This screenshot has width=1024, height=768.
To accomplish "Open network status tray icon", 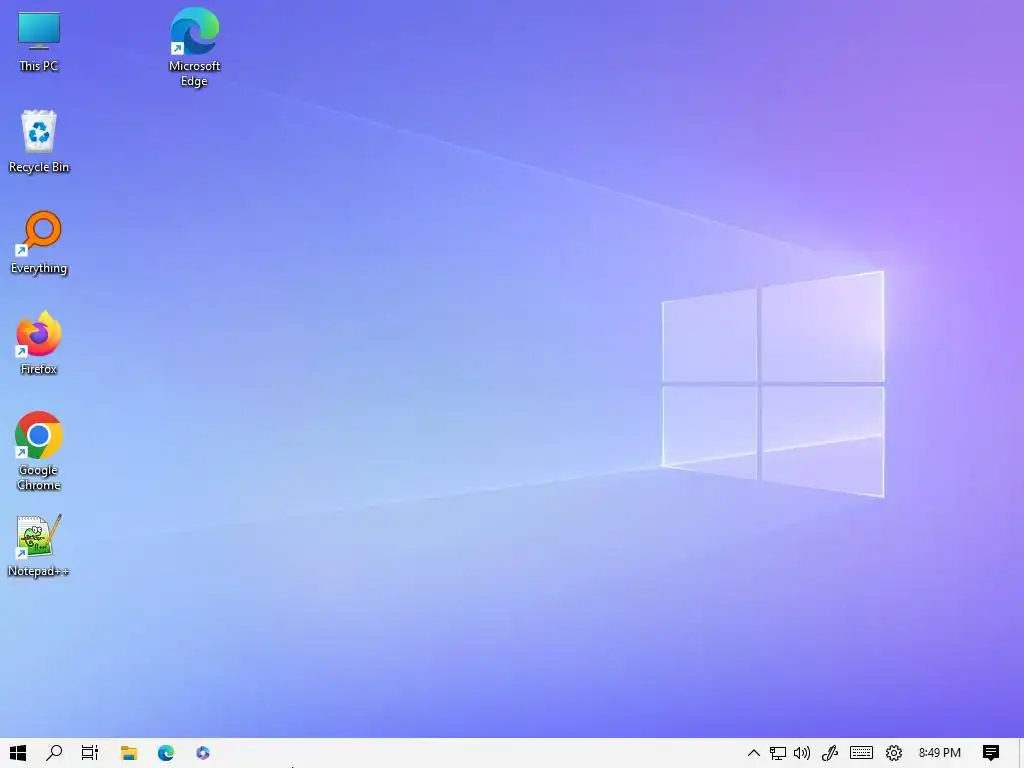I will point(778,753).
